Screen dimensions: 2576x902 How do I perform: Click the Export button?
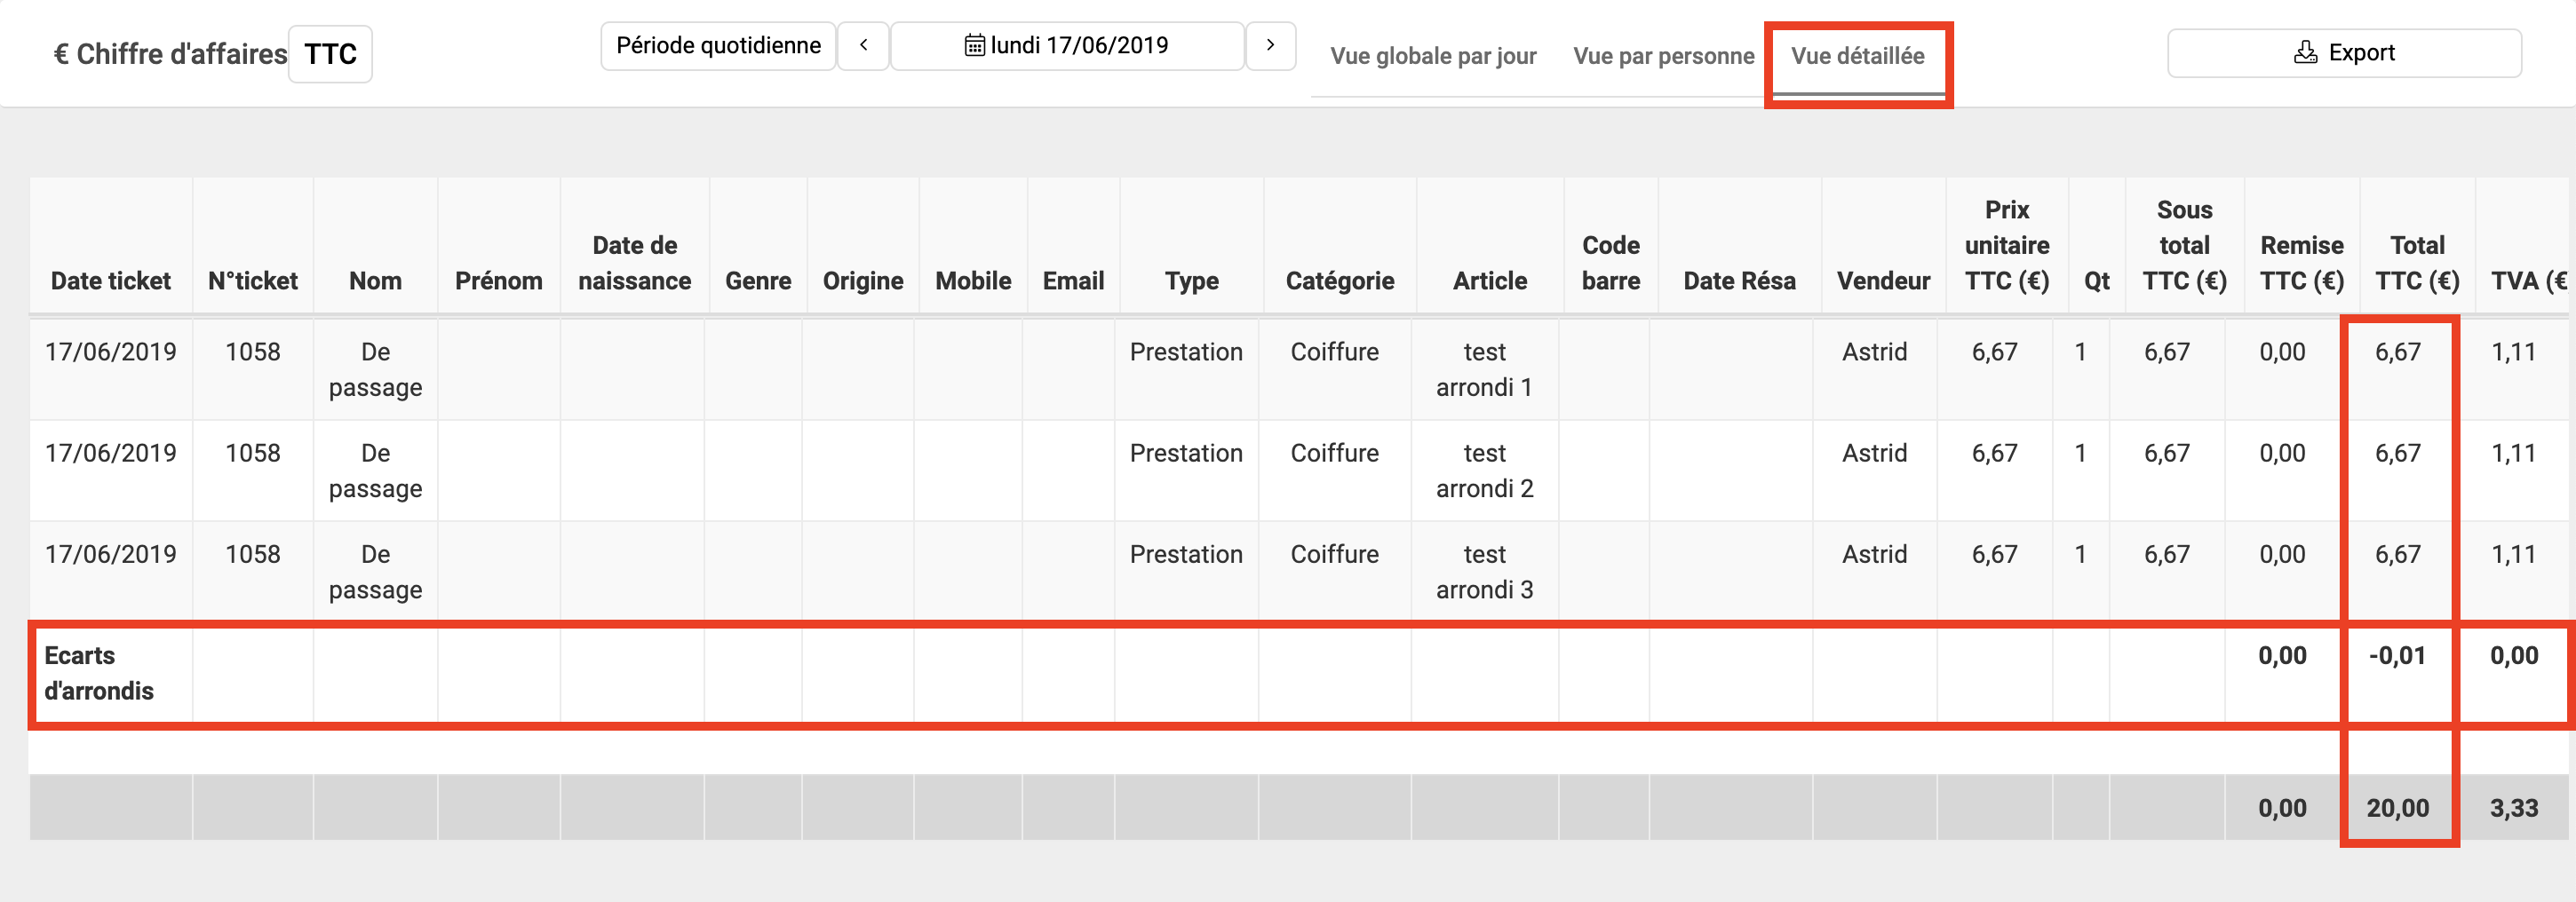pos(2344,53)
